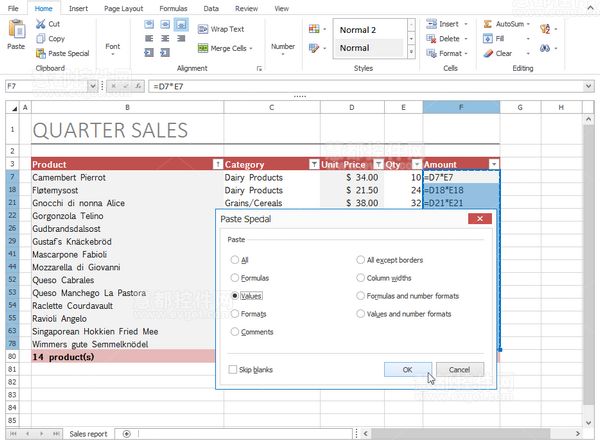Align text left
This screenshot has width=600, height=445.
tap(149, 38)
